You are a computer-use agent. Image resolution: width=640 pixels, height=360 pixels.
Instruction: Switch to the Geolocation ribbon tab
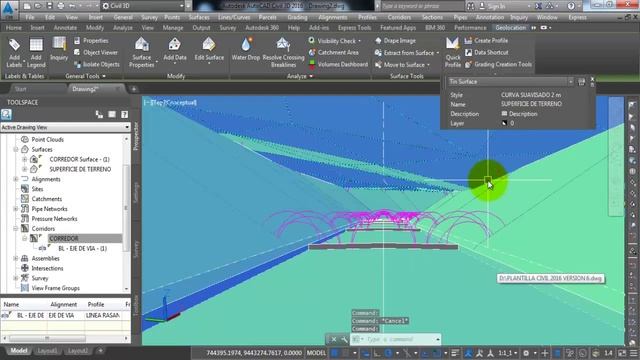pyautogui.click(x=511, y=28)
